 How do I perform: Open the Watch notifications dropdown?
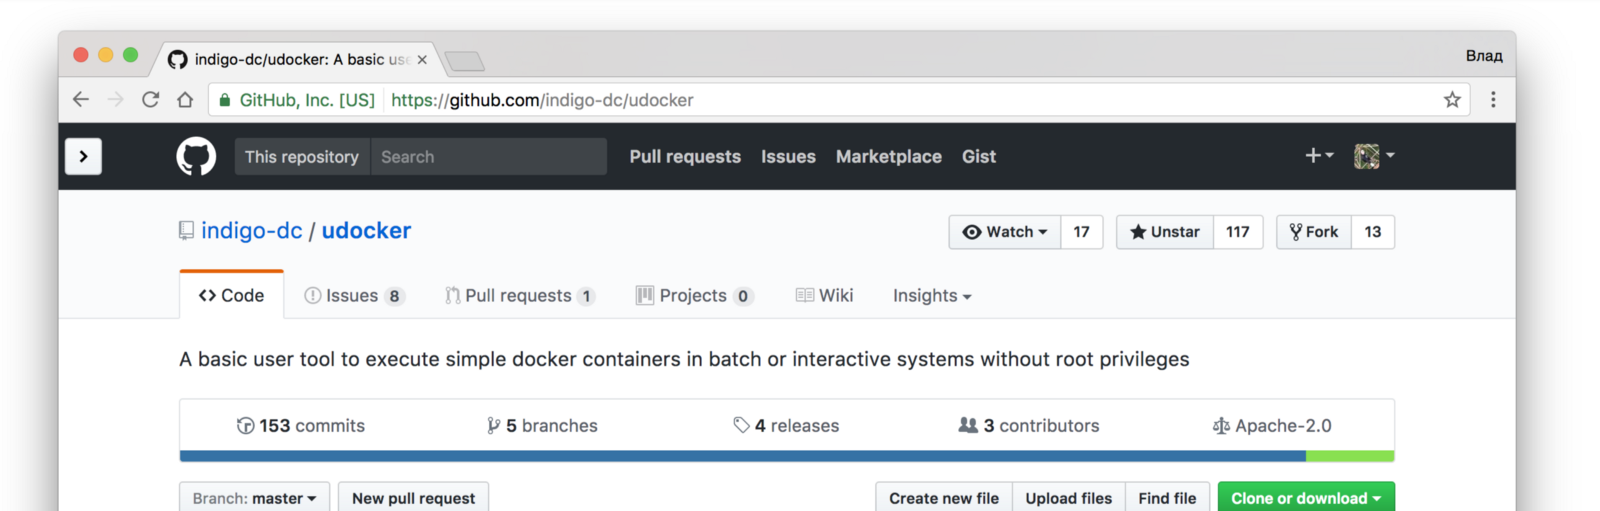tap(1005, 232)
